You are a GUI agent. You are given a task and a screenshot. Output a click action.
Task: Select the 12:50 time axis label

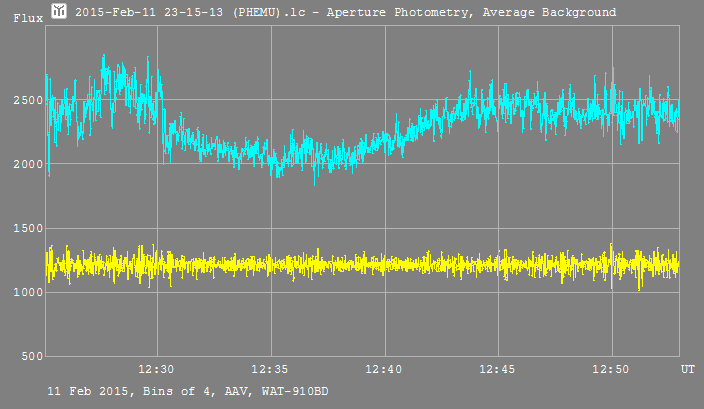coord(611,370)
